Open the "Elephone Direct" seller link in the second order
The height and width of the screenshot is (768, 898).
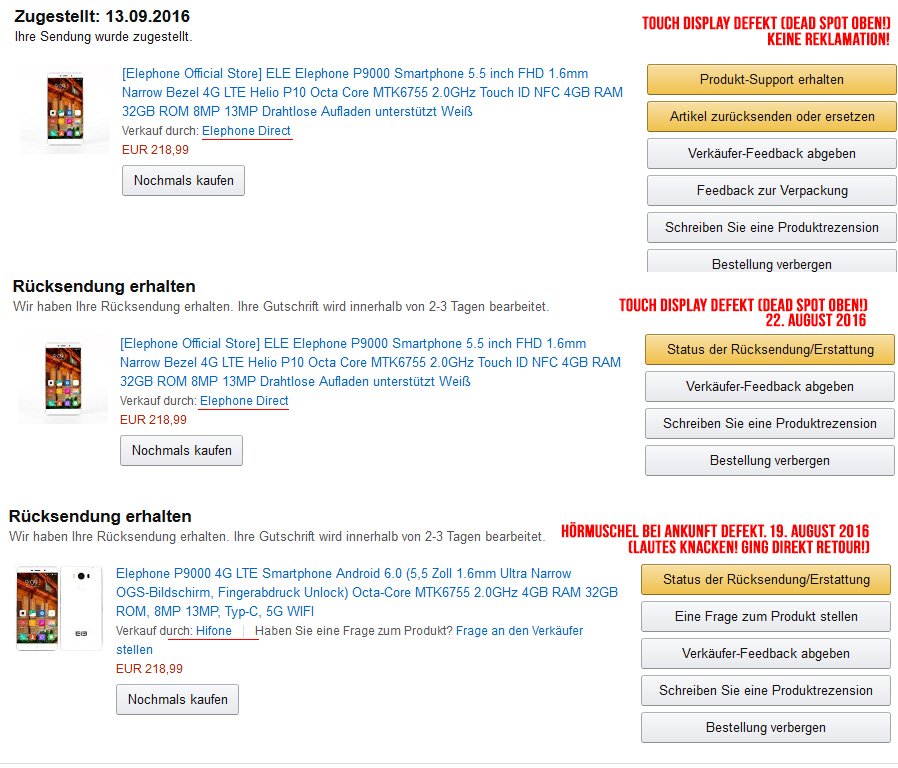click(x=244, y=401)
